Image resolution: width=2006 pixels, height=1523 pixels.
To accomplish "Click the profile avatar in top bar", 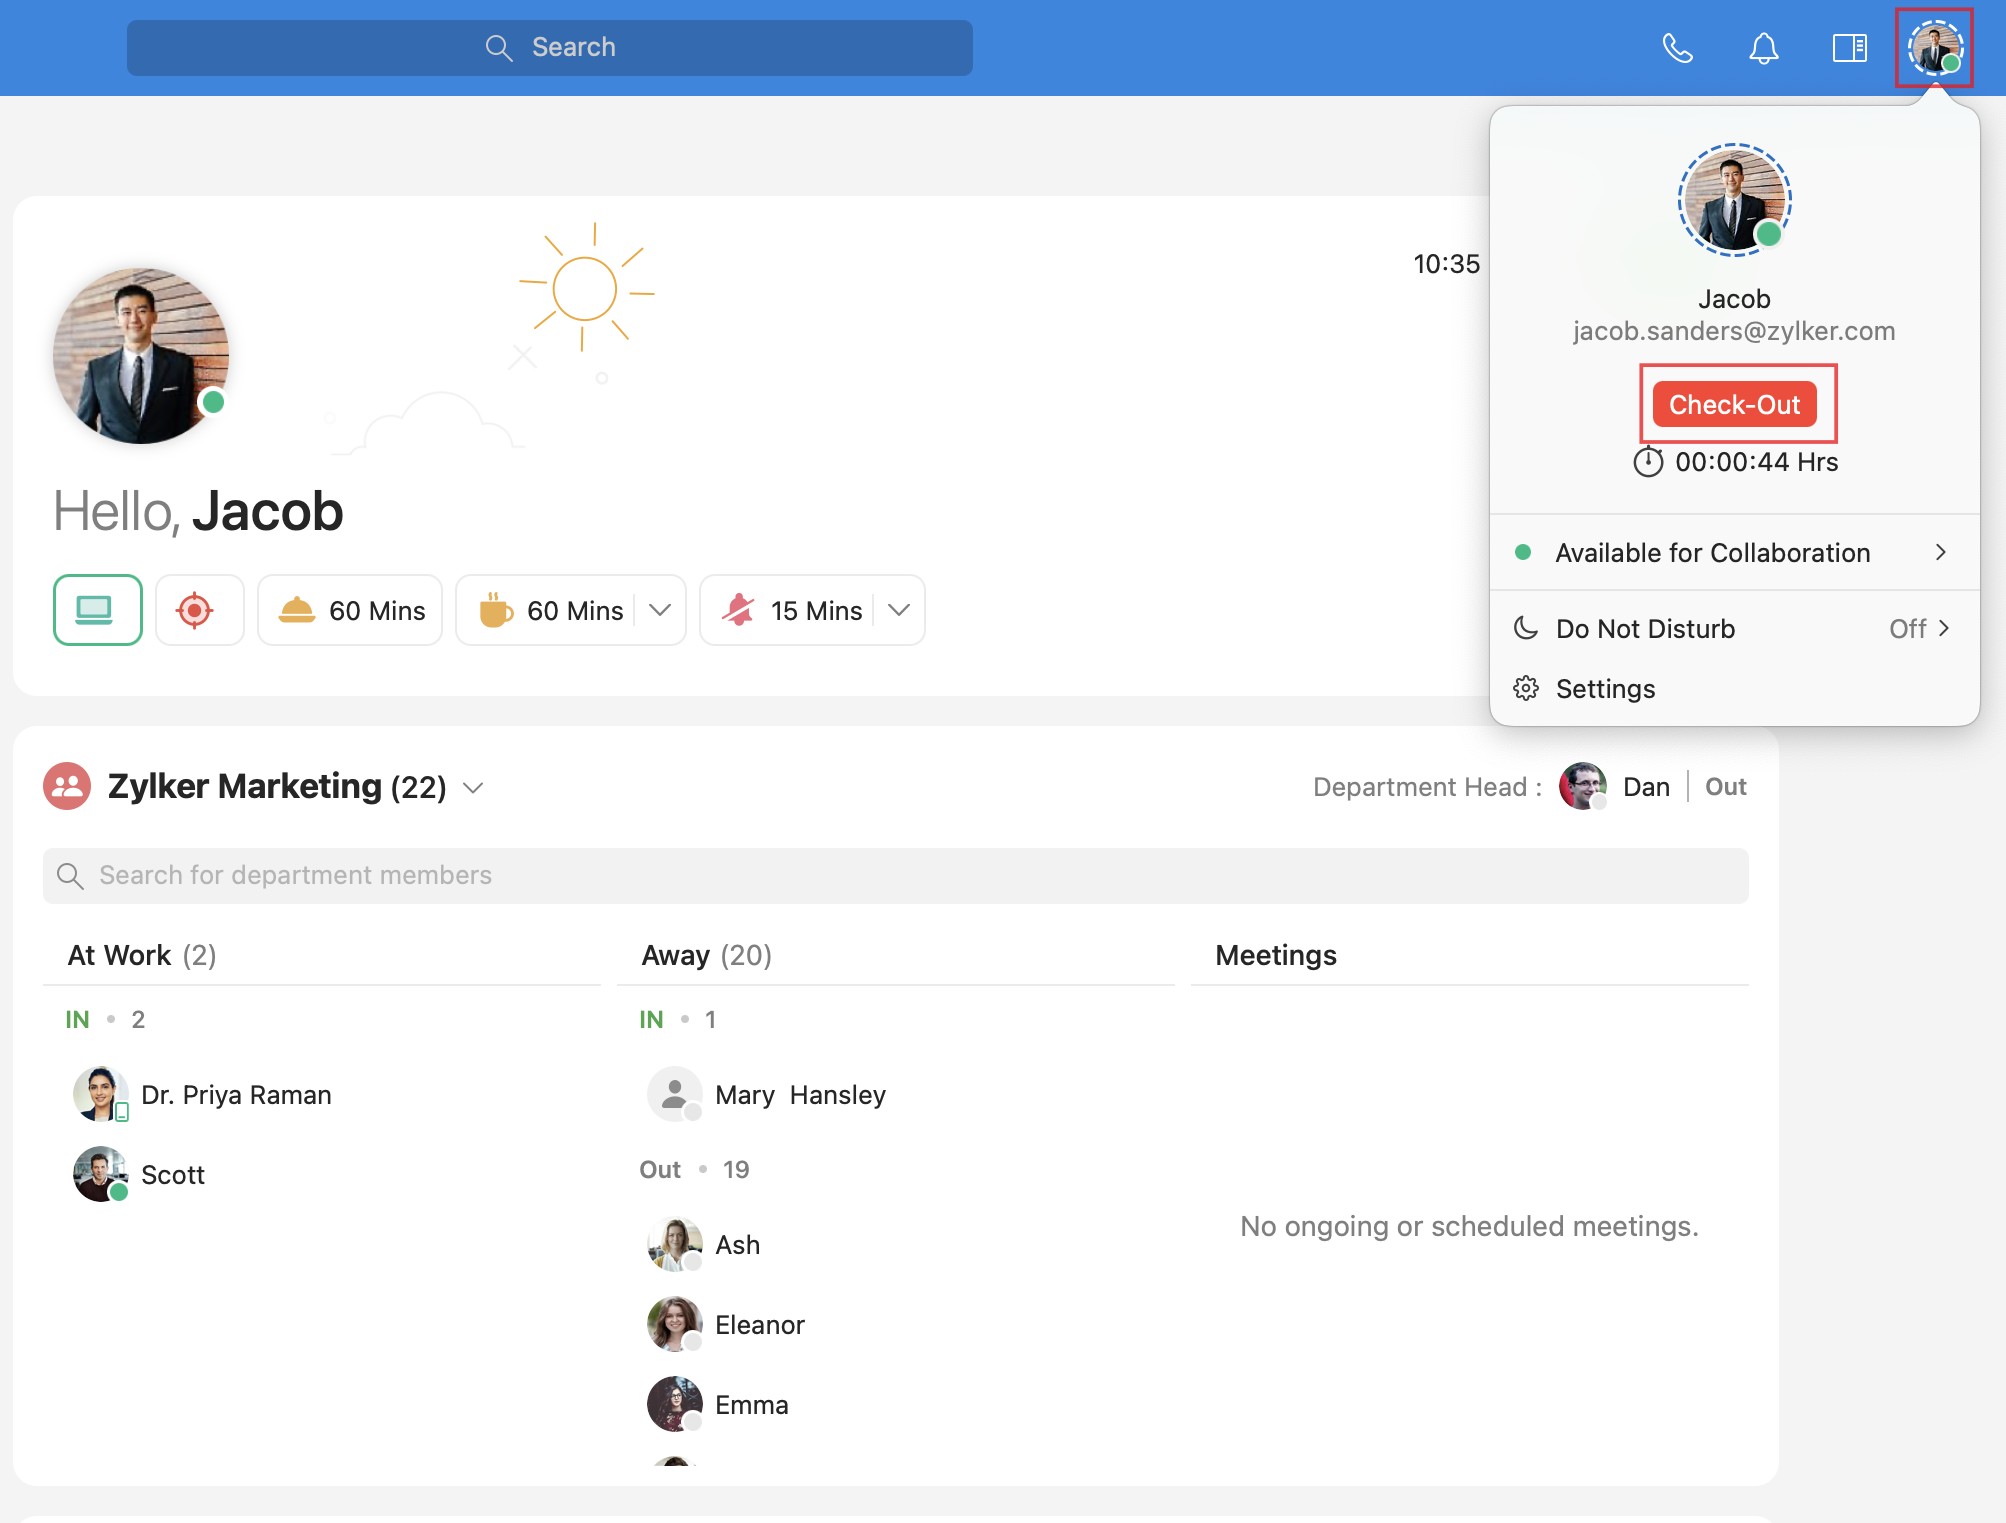I will [1934, 48].
